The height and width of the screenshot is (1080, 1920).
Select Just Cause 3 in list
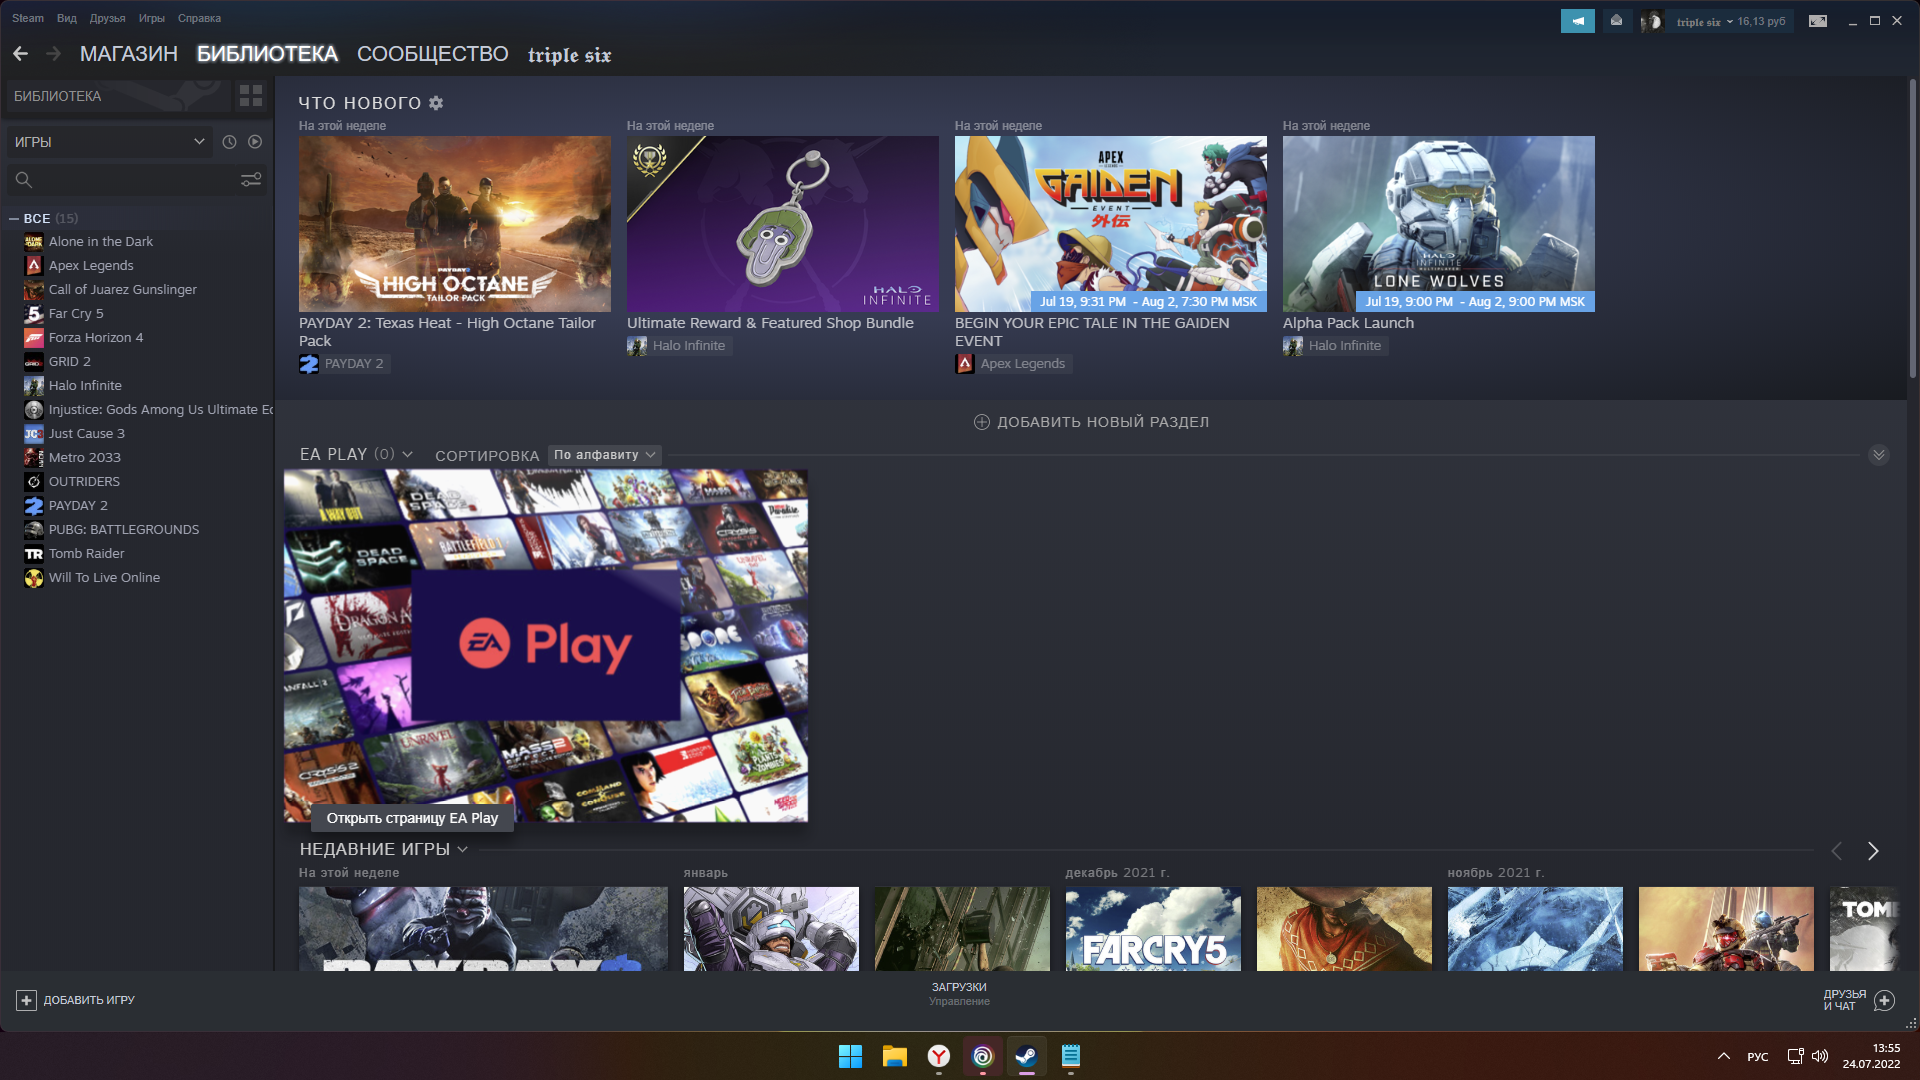[x=86, y=434]
